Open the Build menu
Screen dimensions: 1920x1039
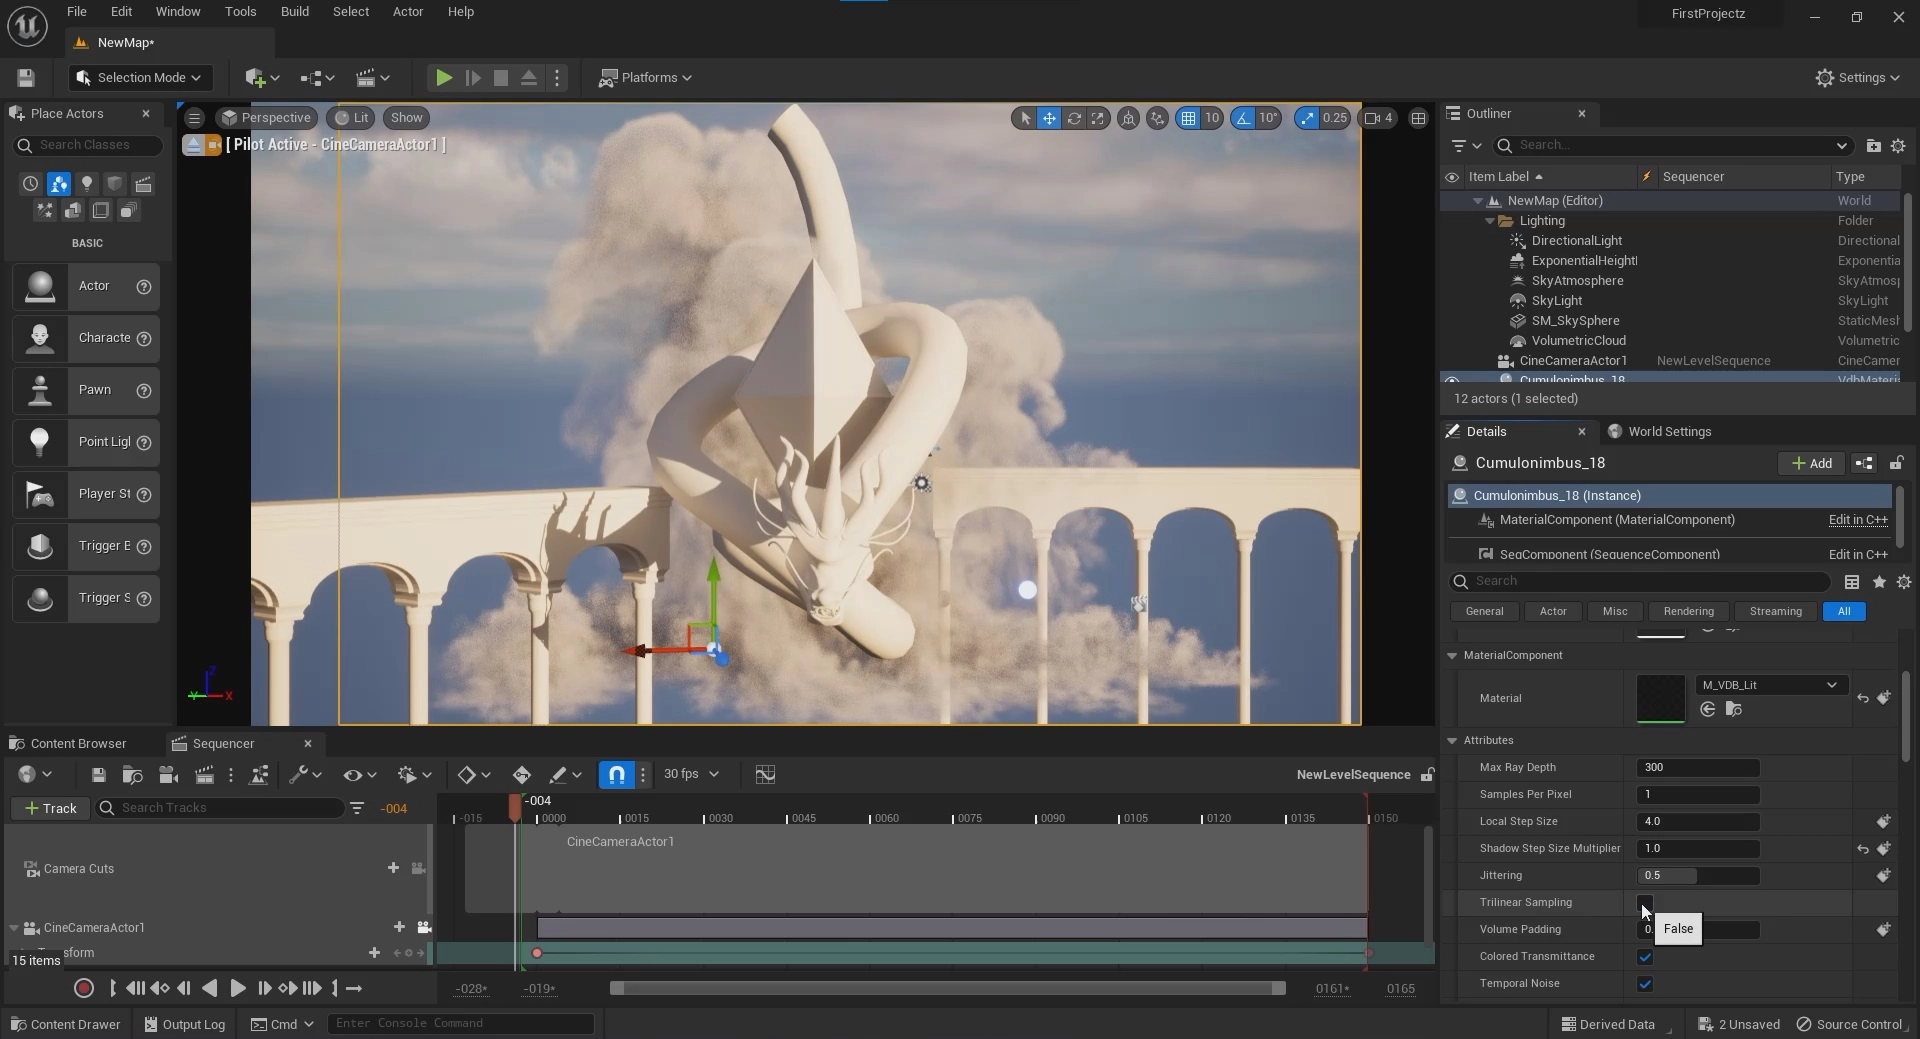[294, 12]
